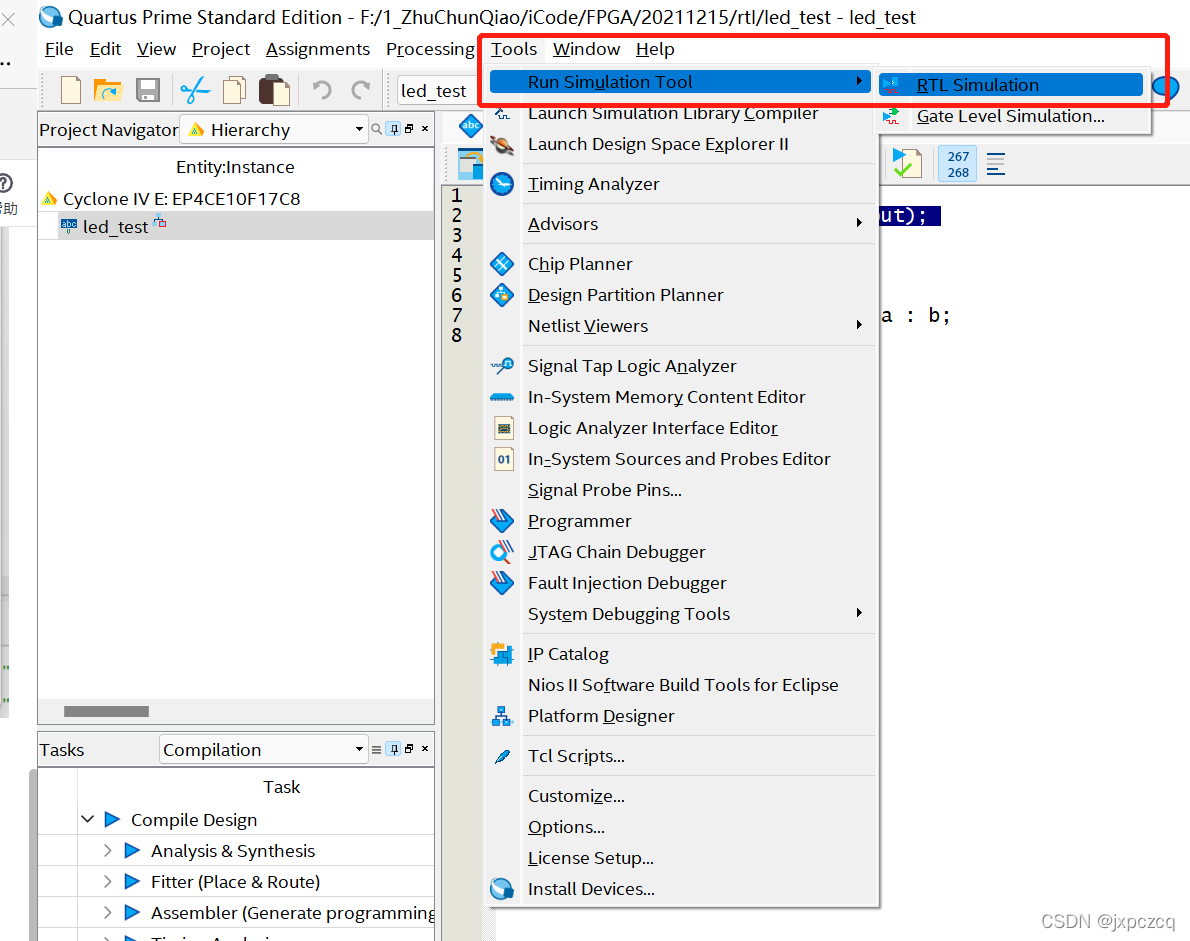
Task: Click the Programmer icon in Tools menu
Action: click(x=502, y=521)
